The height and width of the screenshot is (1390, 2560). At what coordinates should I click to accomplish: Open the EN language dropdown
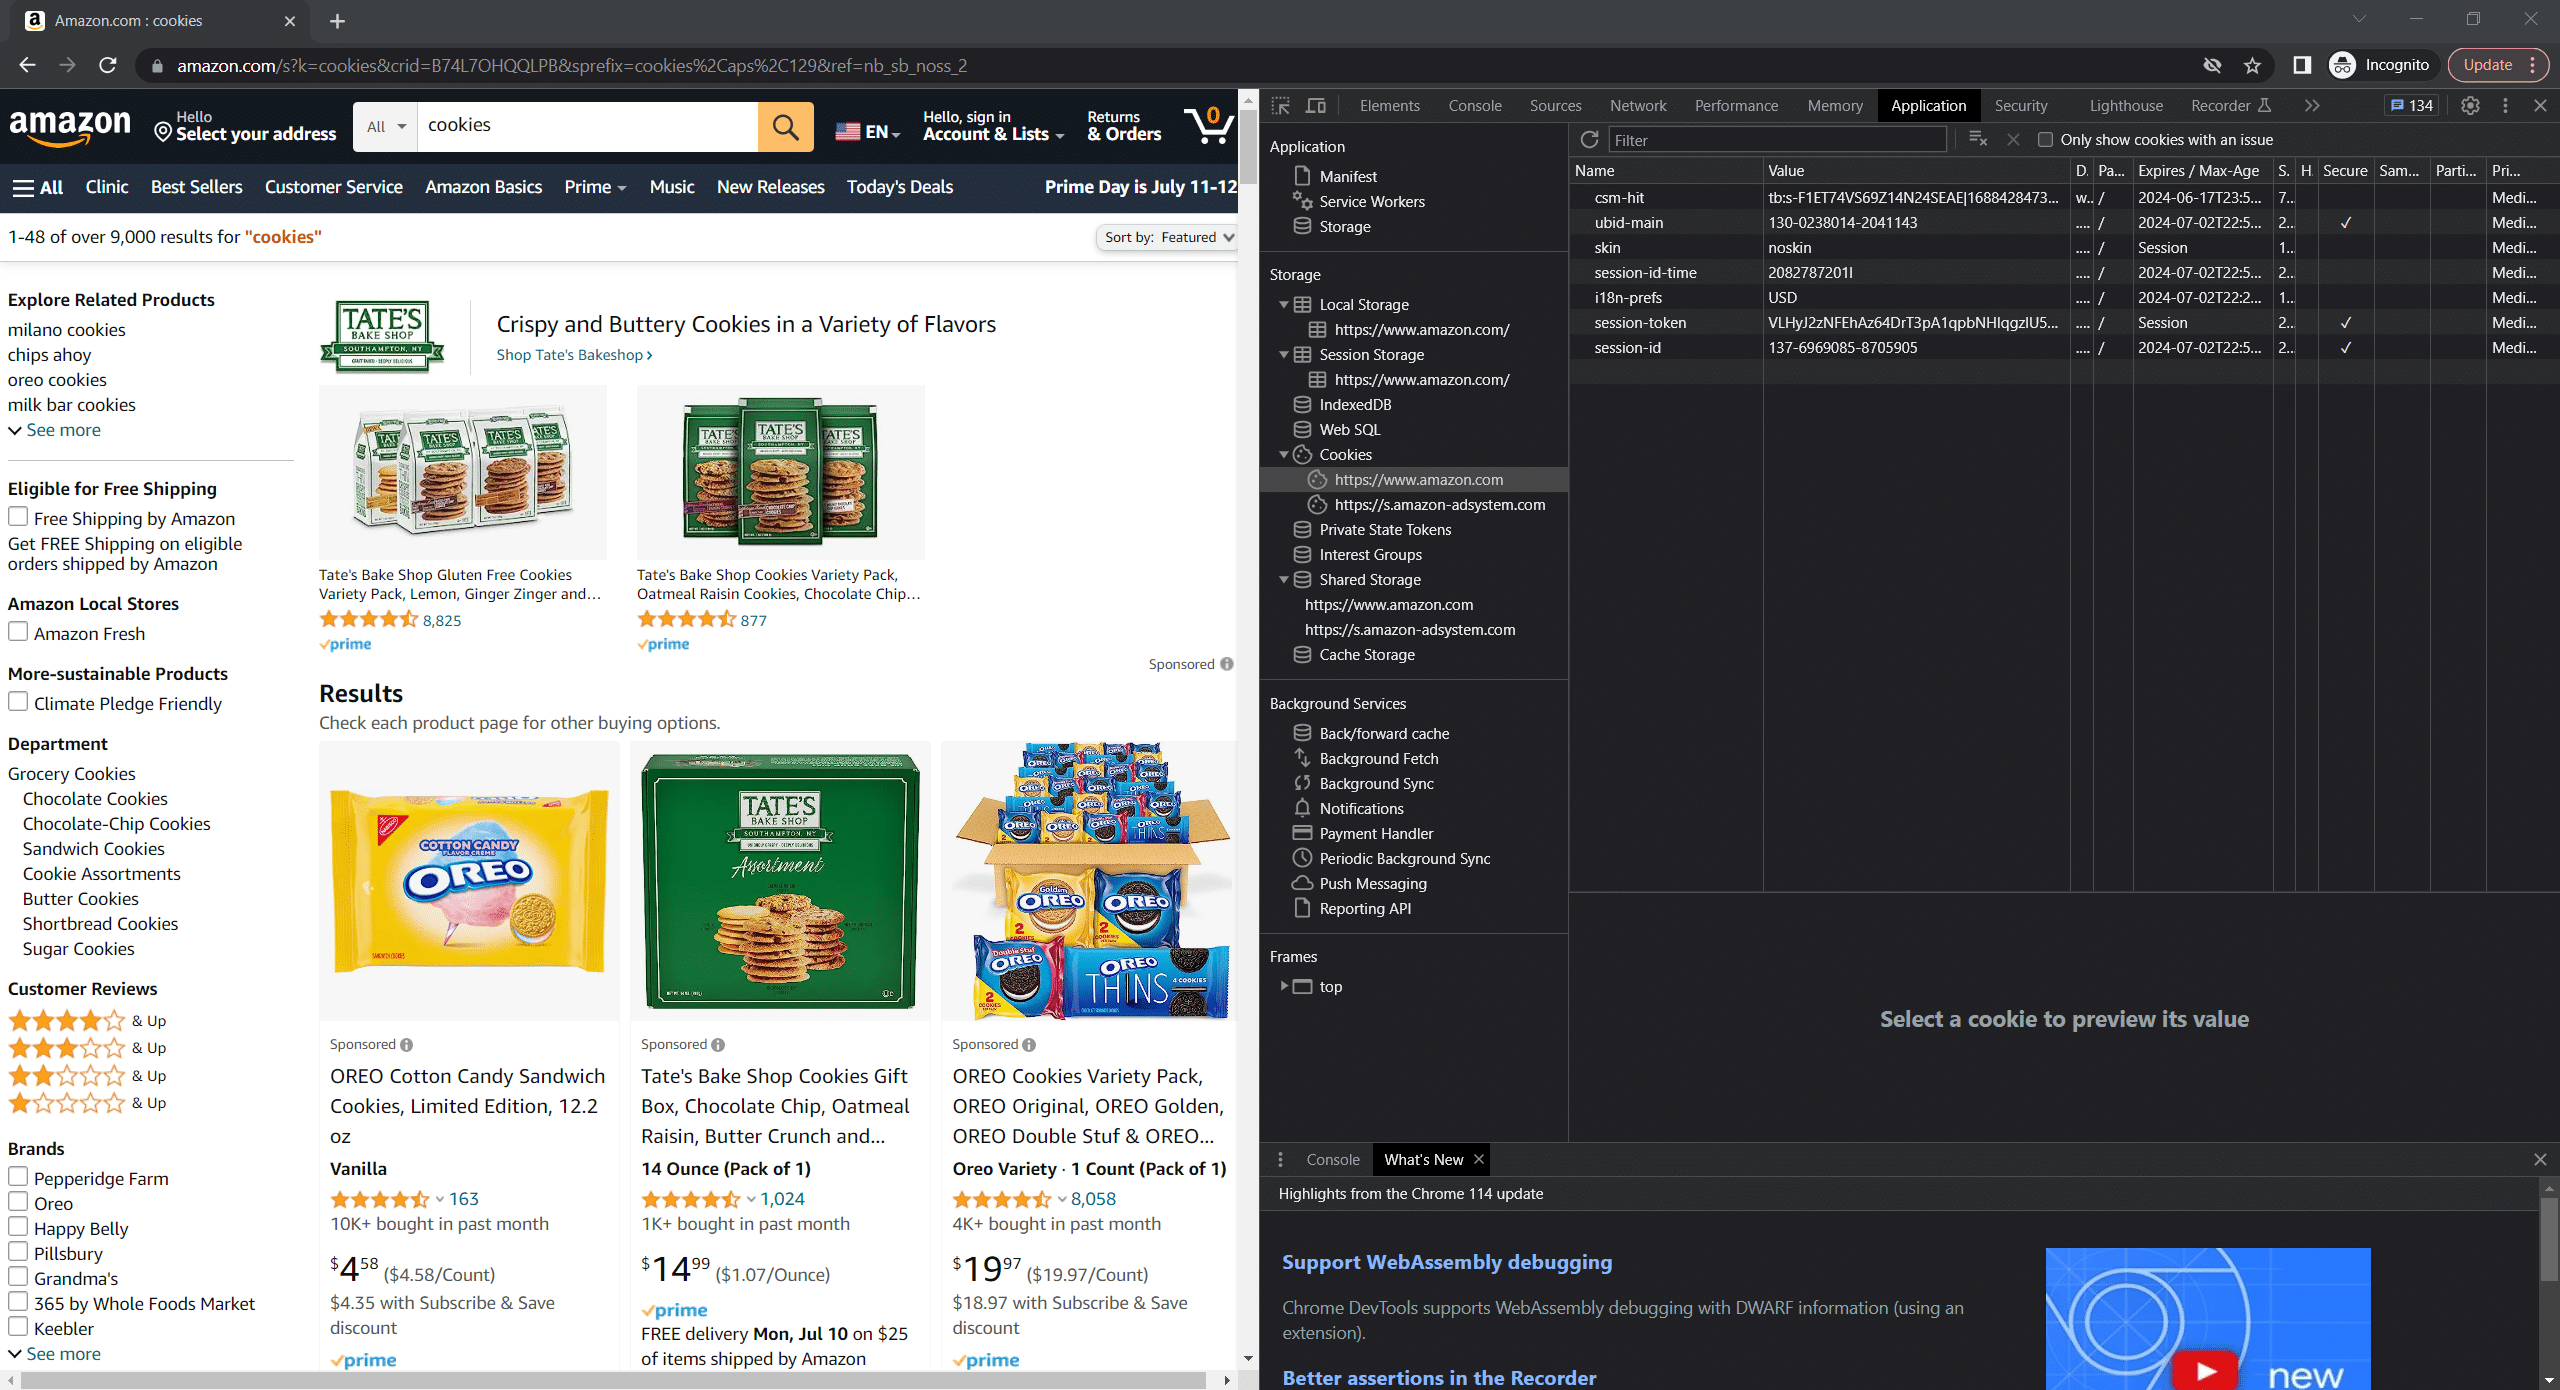click(x=868, y=132)
